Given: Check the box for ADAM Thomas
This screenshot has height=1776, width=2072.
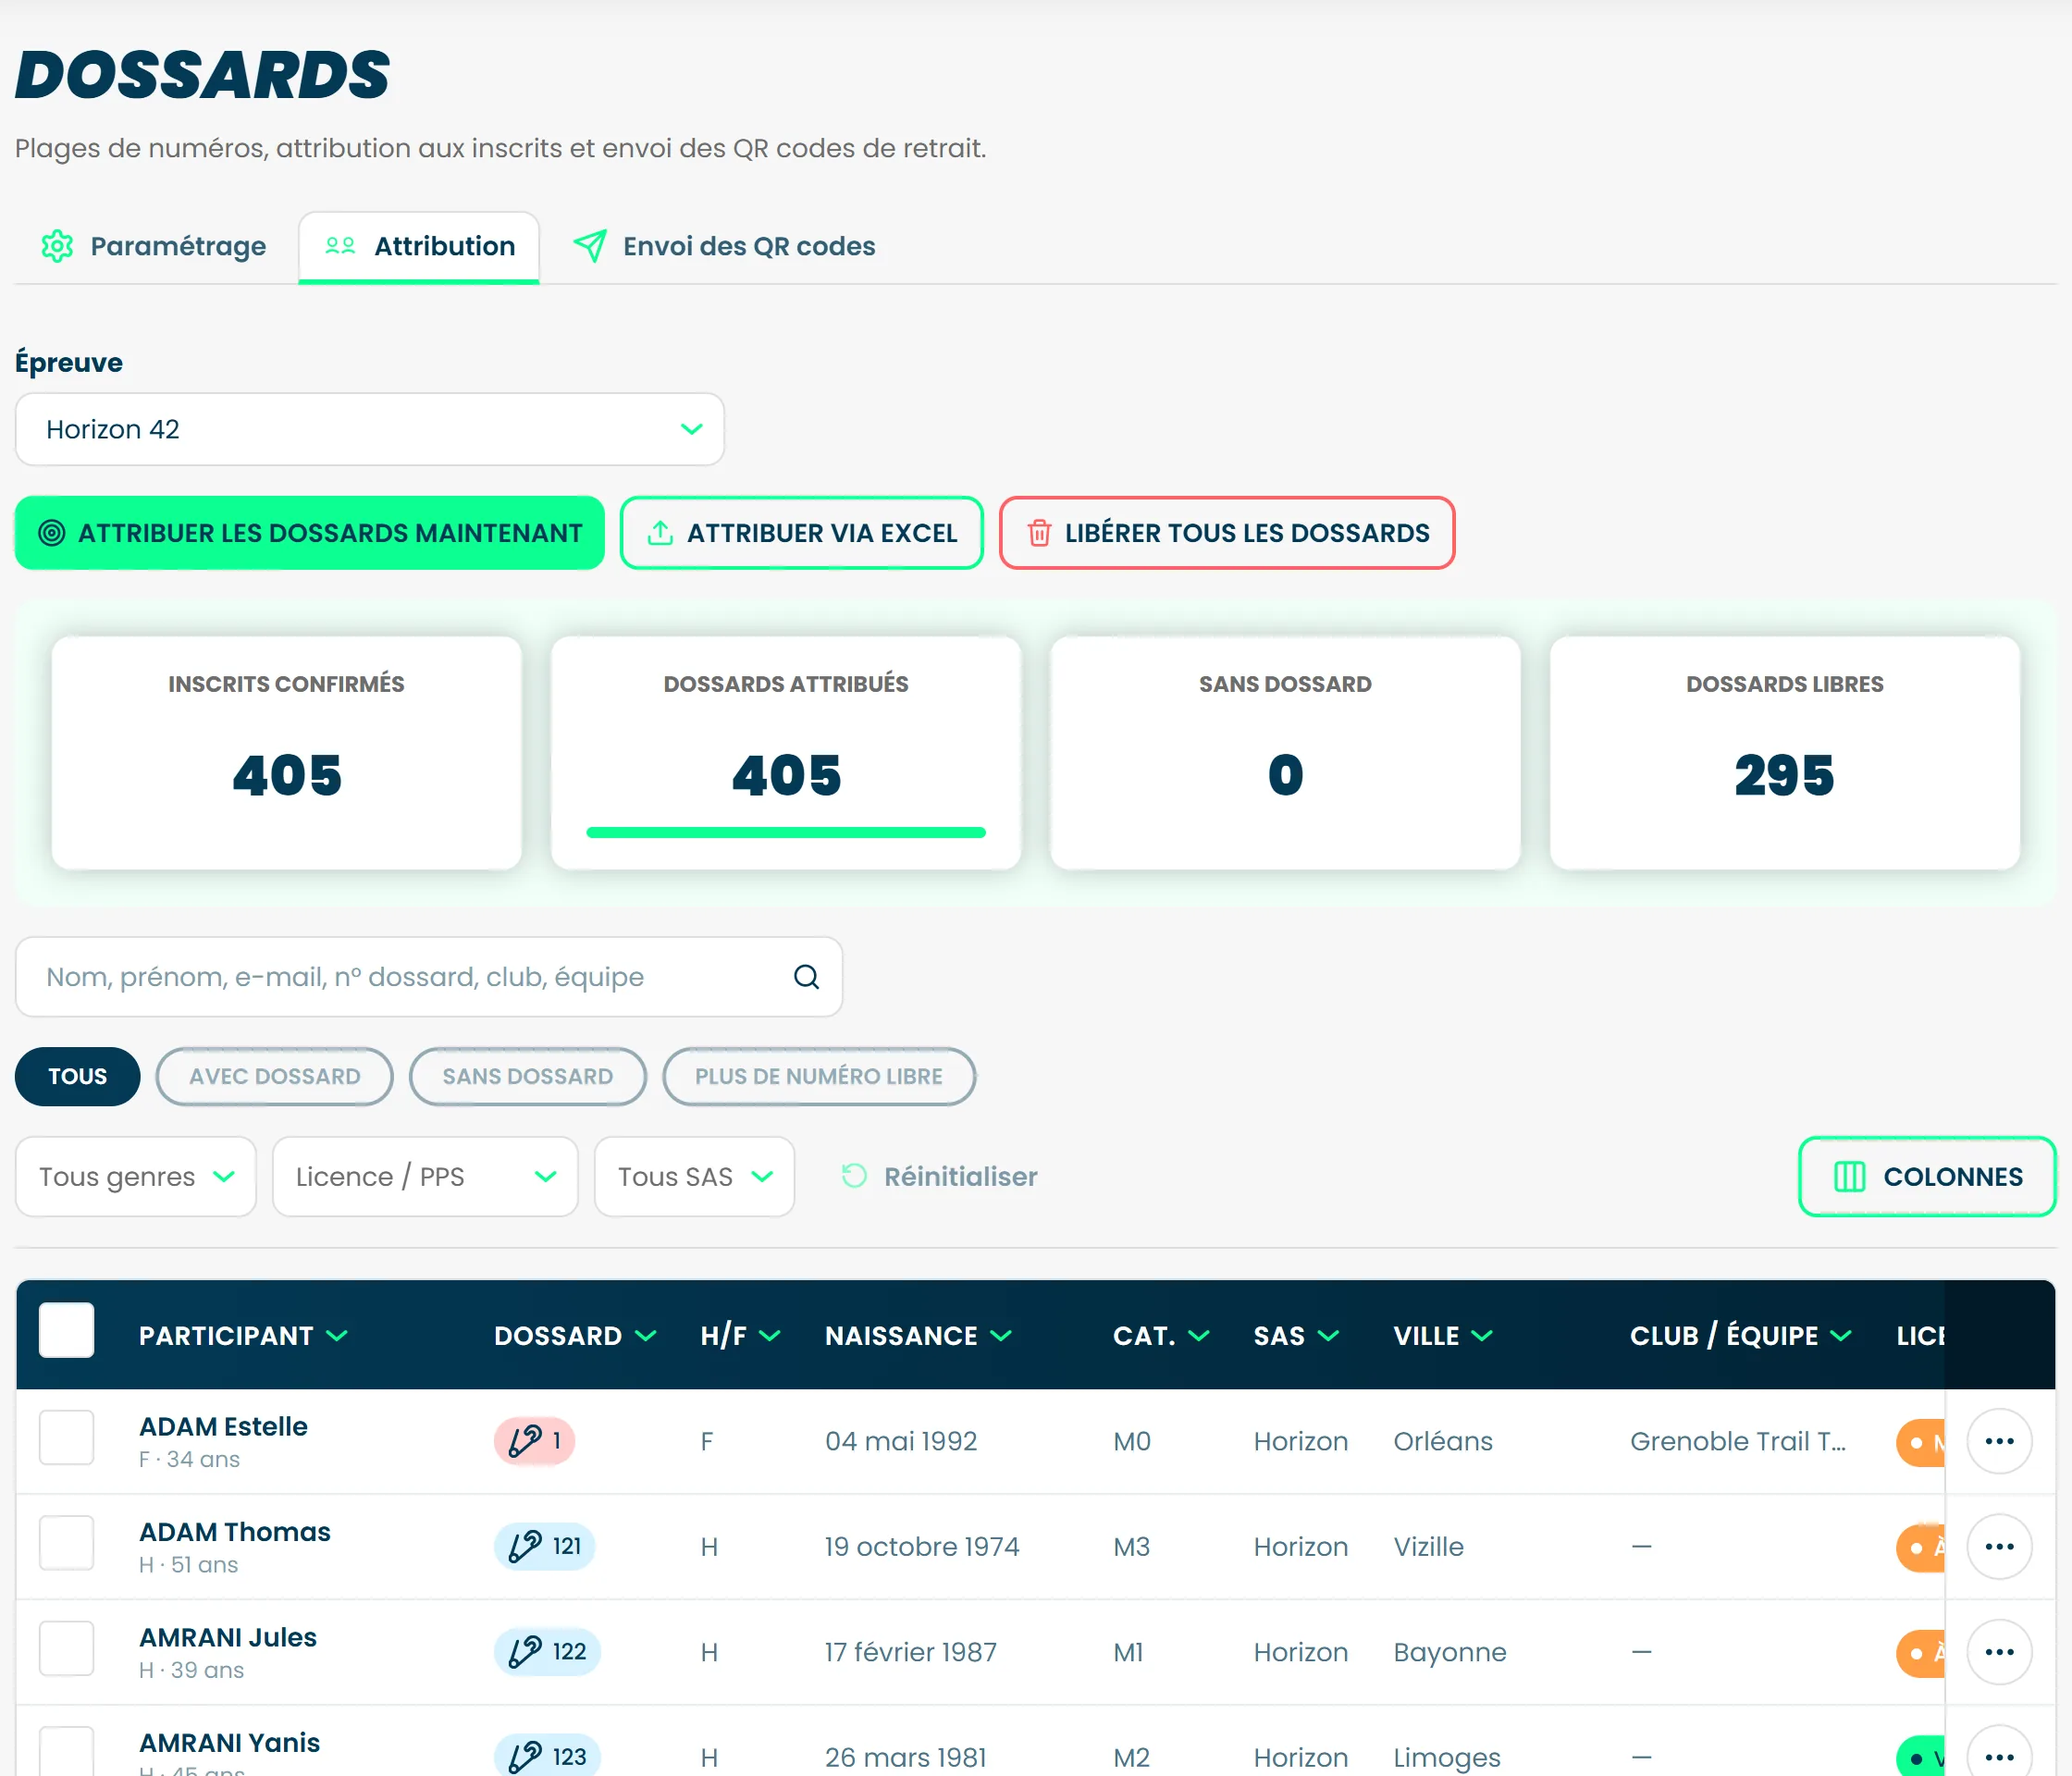Looking at the screenshot, I should point(67,1543).
